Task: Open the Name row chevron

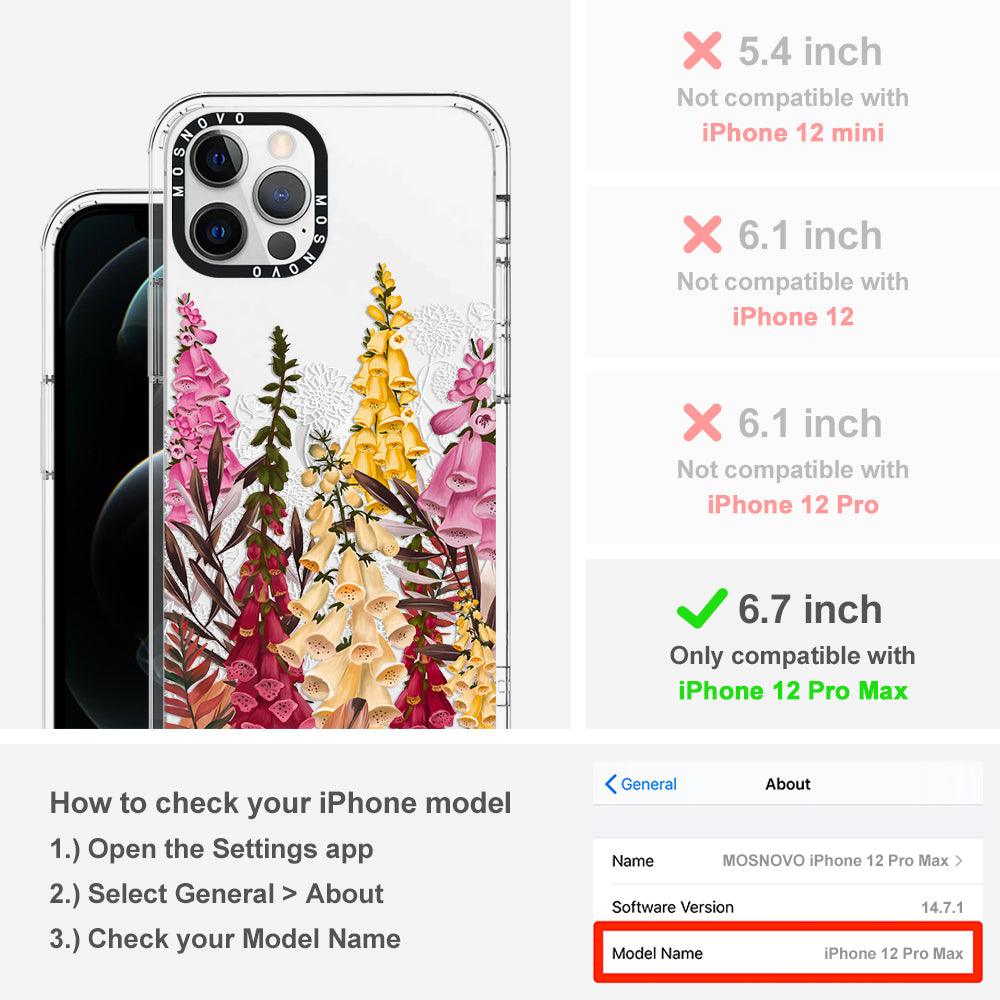Action: [959, 860]
